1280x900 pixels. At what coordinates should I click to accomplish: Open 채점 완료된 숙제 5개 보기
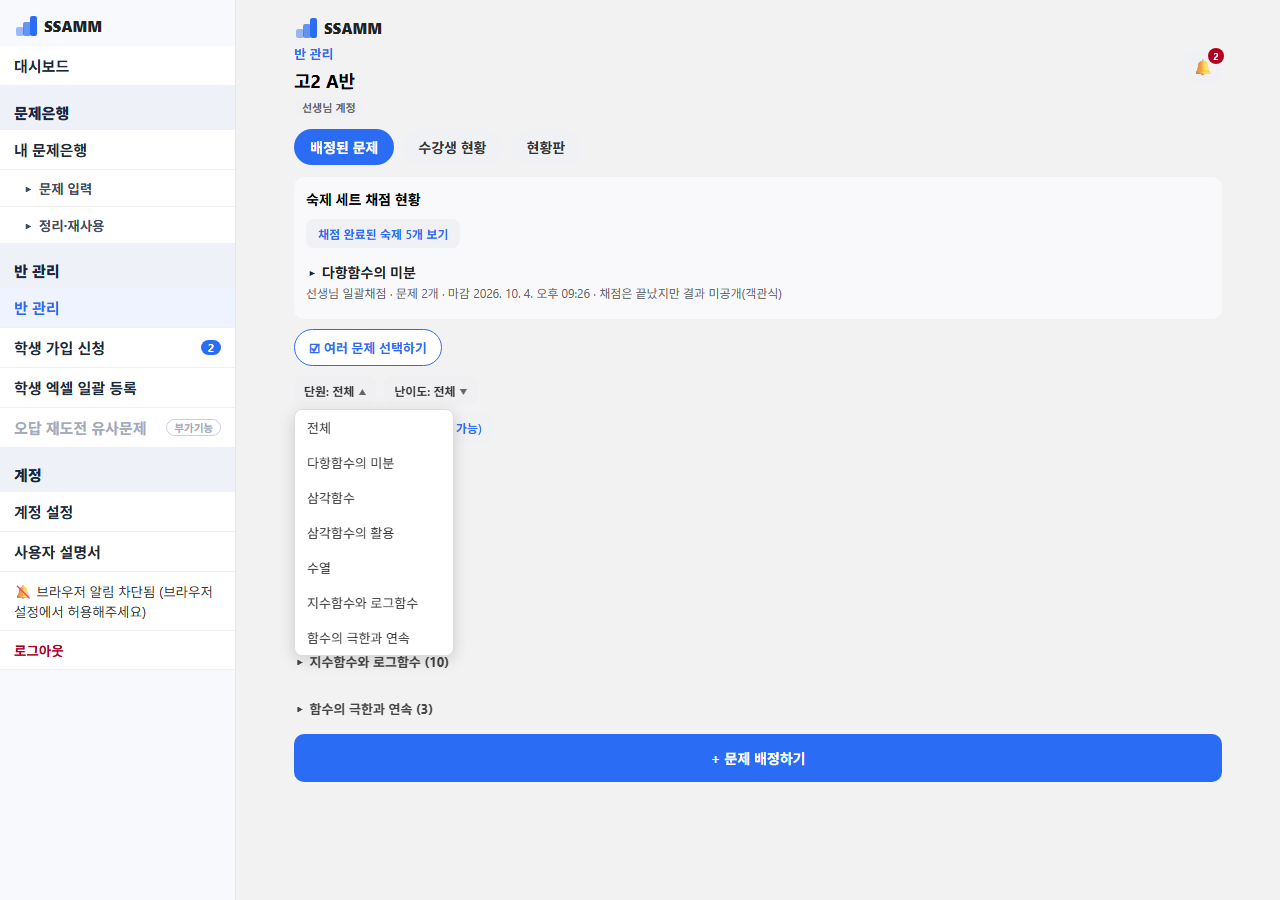click(x=383, y=234)
